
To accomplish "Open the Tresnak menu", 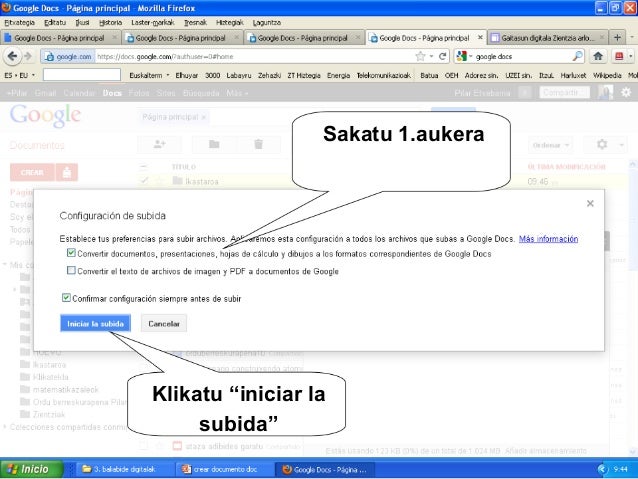I will point(195,22).
